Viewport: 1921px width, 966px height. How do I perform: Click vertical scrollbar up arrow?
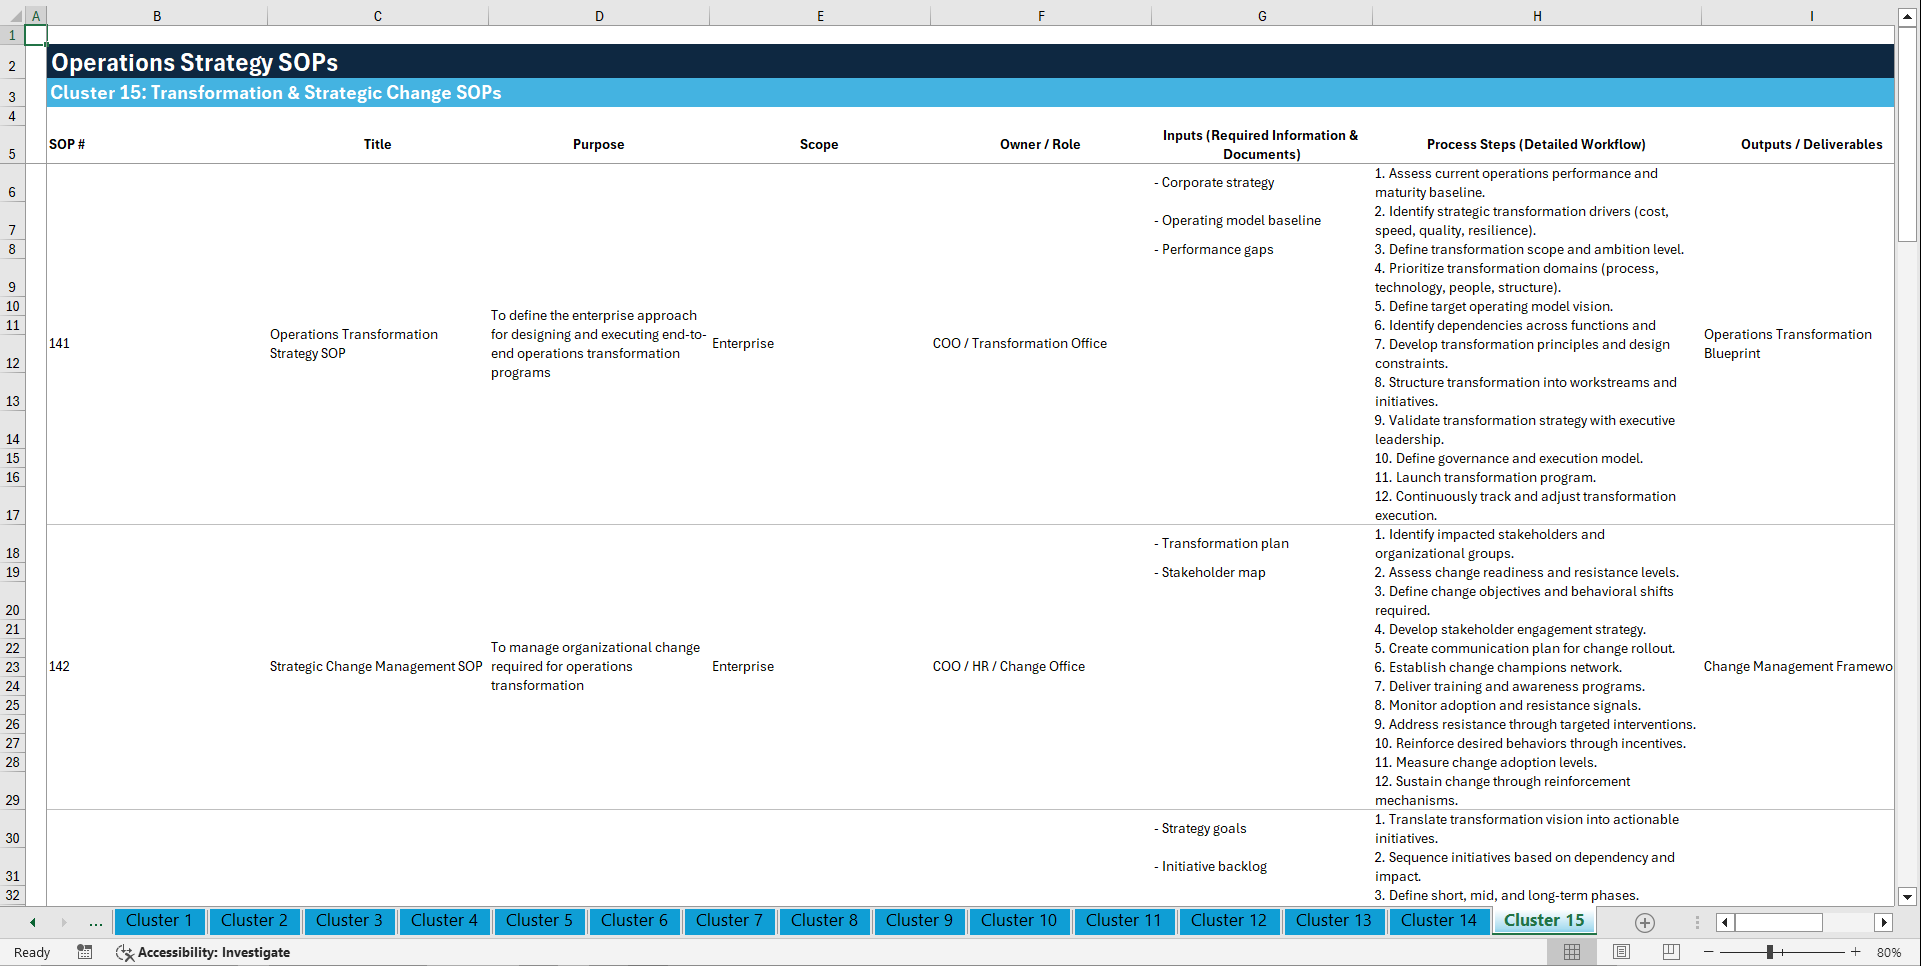[1907, 17]
